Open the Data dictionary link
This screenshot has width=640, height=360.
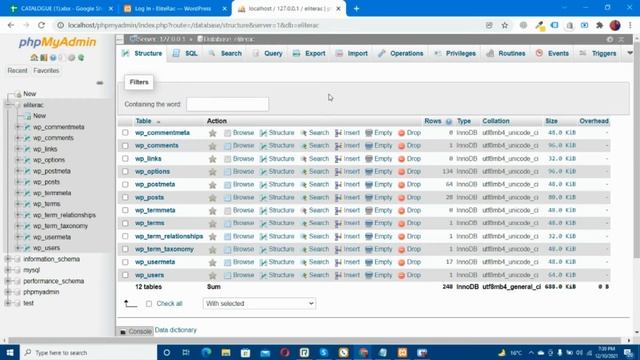(x=176, y=330)
